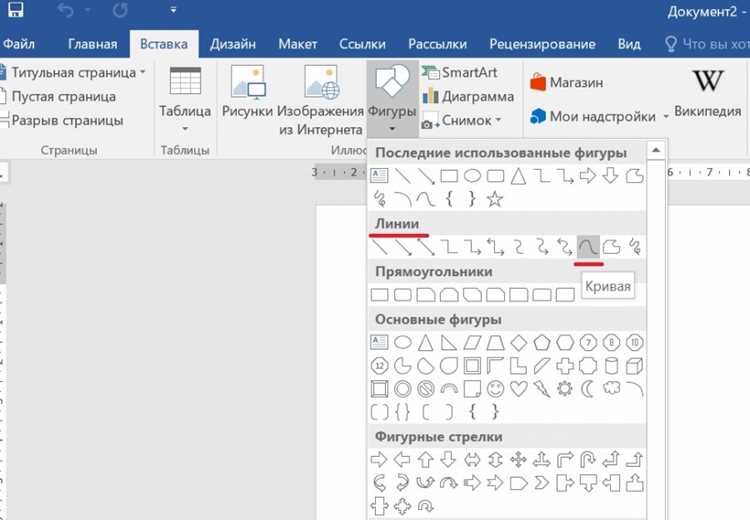Insert a Пустая страница
This screenshot has width=750, height=520.
58,97
